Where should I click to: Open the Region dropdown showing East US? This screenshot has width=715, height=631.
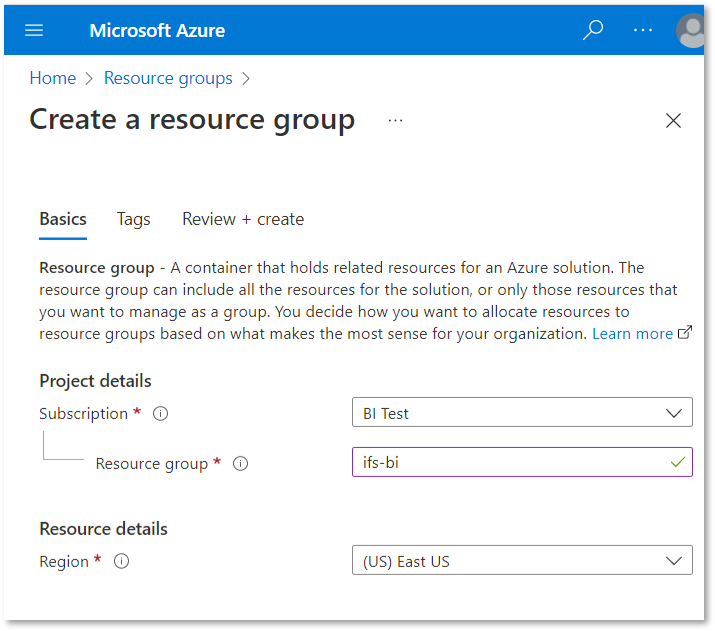pos(522,560)
